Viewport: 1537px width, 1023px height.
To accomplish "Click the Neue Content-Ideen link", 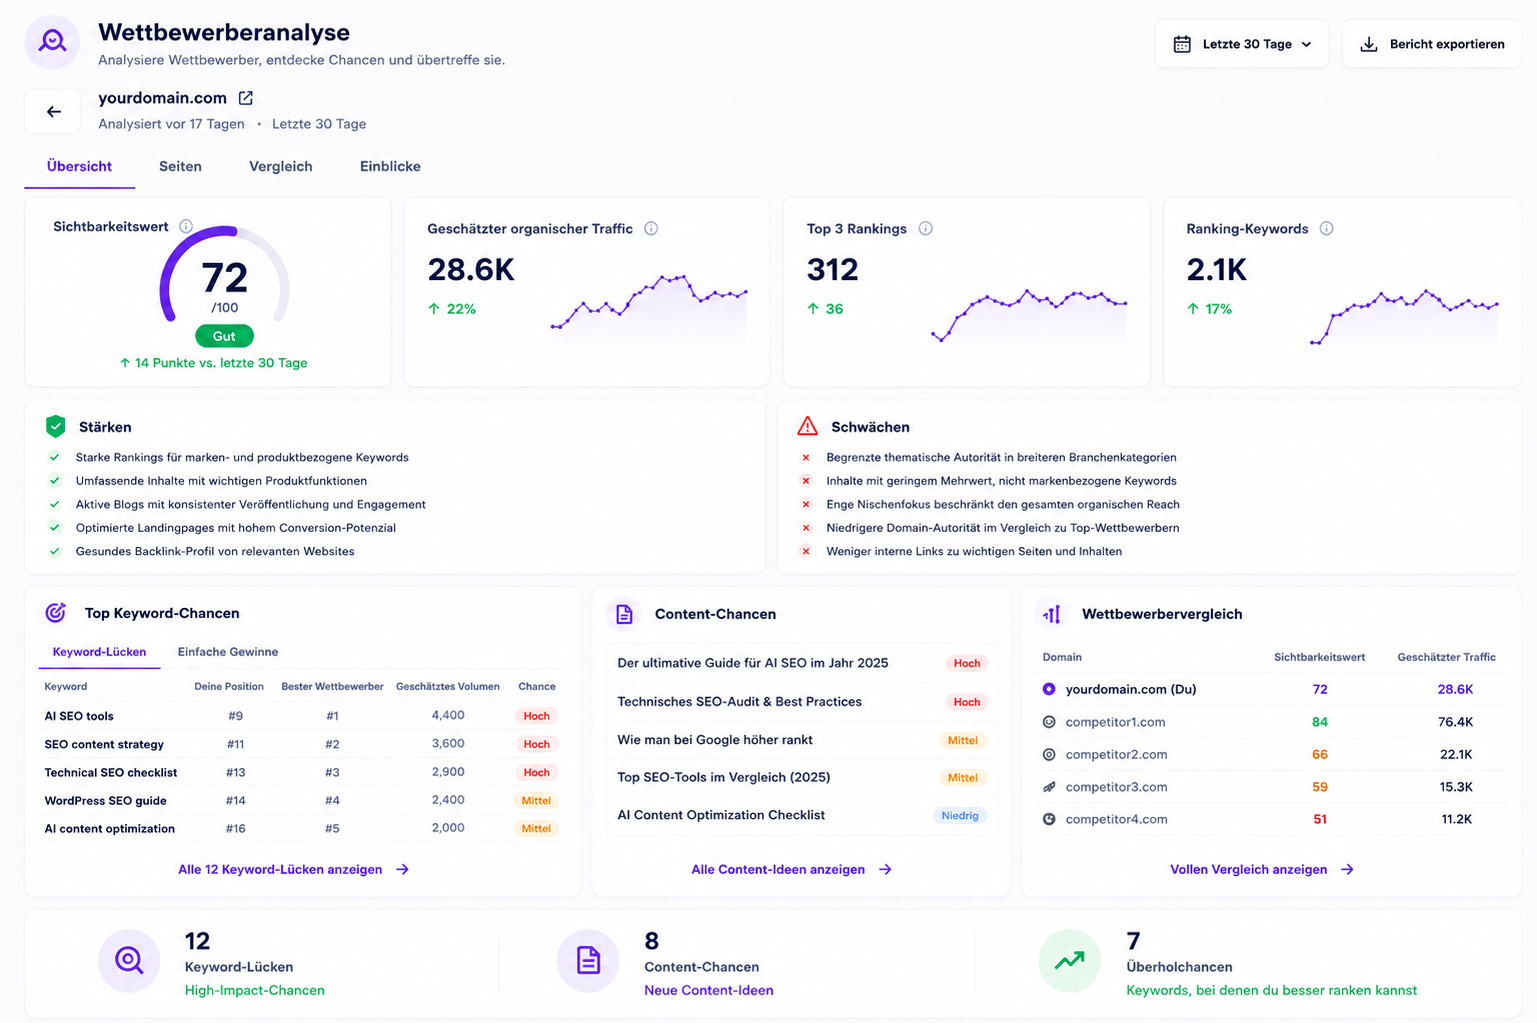I will 709,991.
